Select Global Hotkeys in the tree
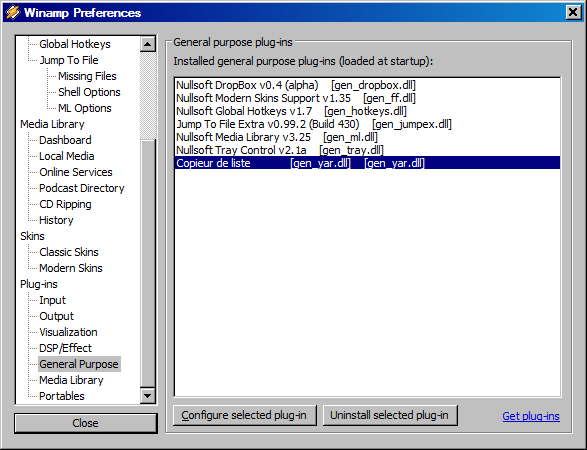This screenshot has height=450, width=587. coord(74,44)
